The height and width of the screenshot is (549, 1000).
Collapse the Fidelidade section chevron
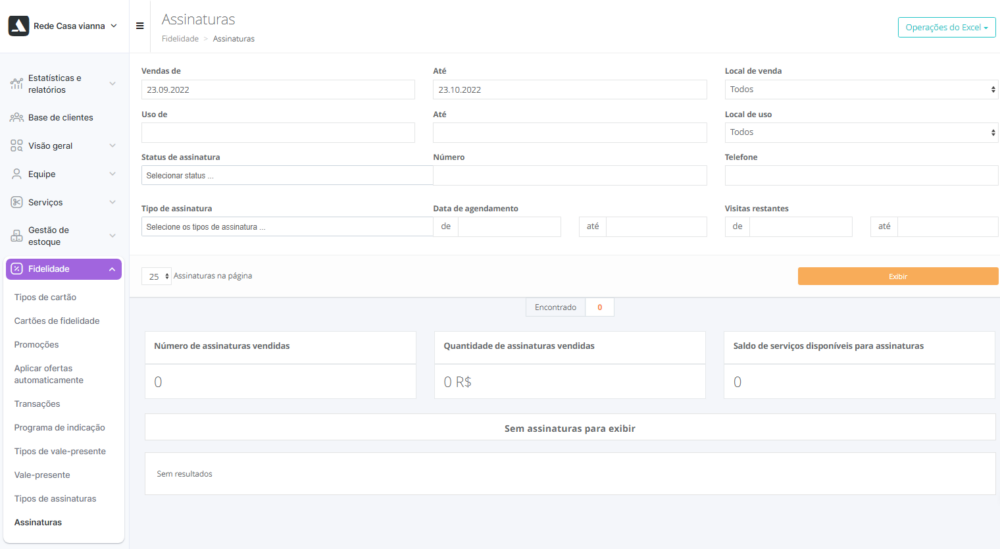click(x=112, y=269)
